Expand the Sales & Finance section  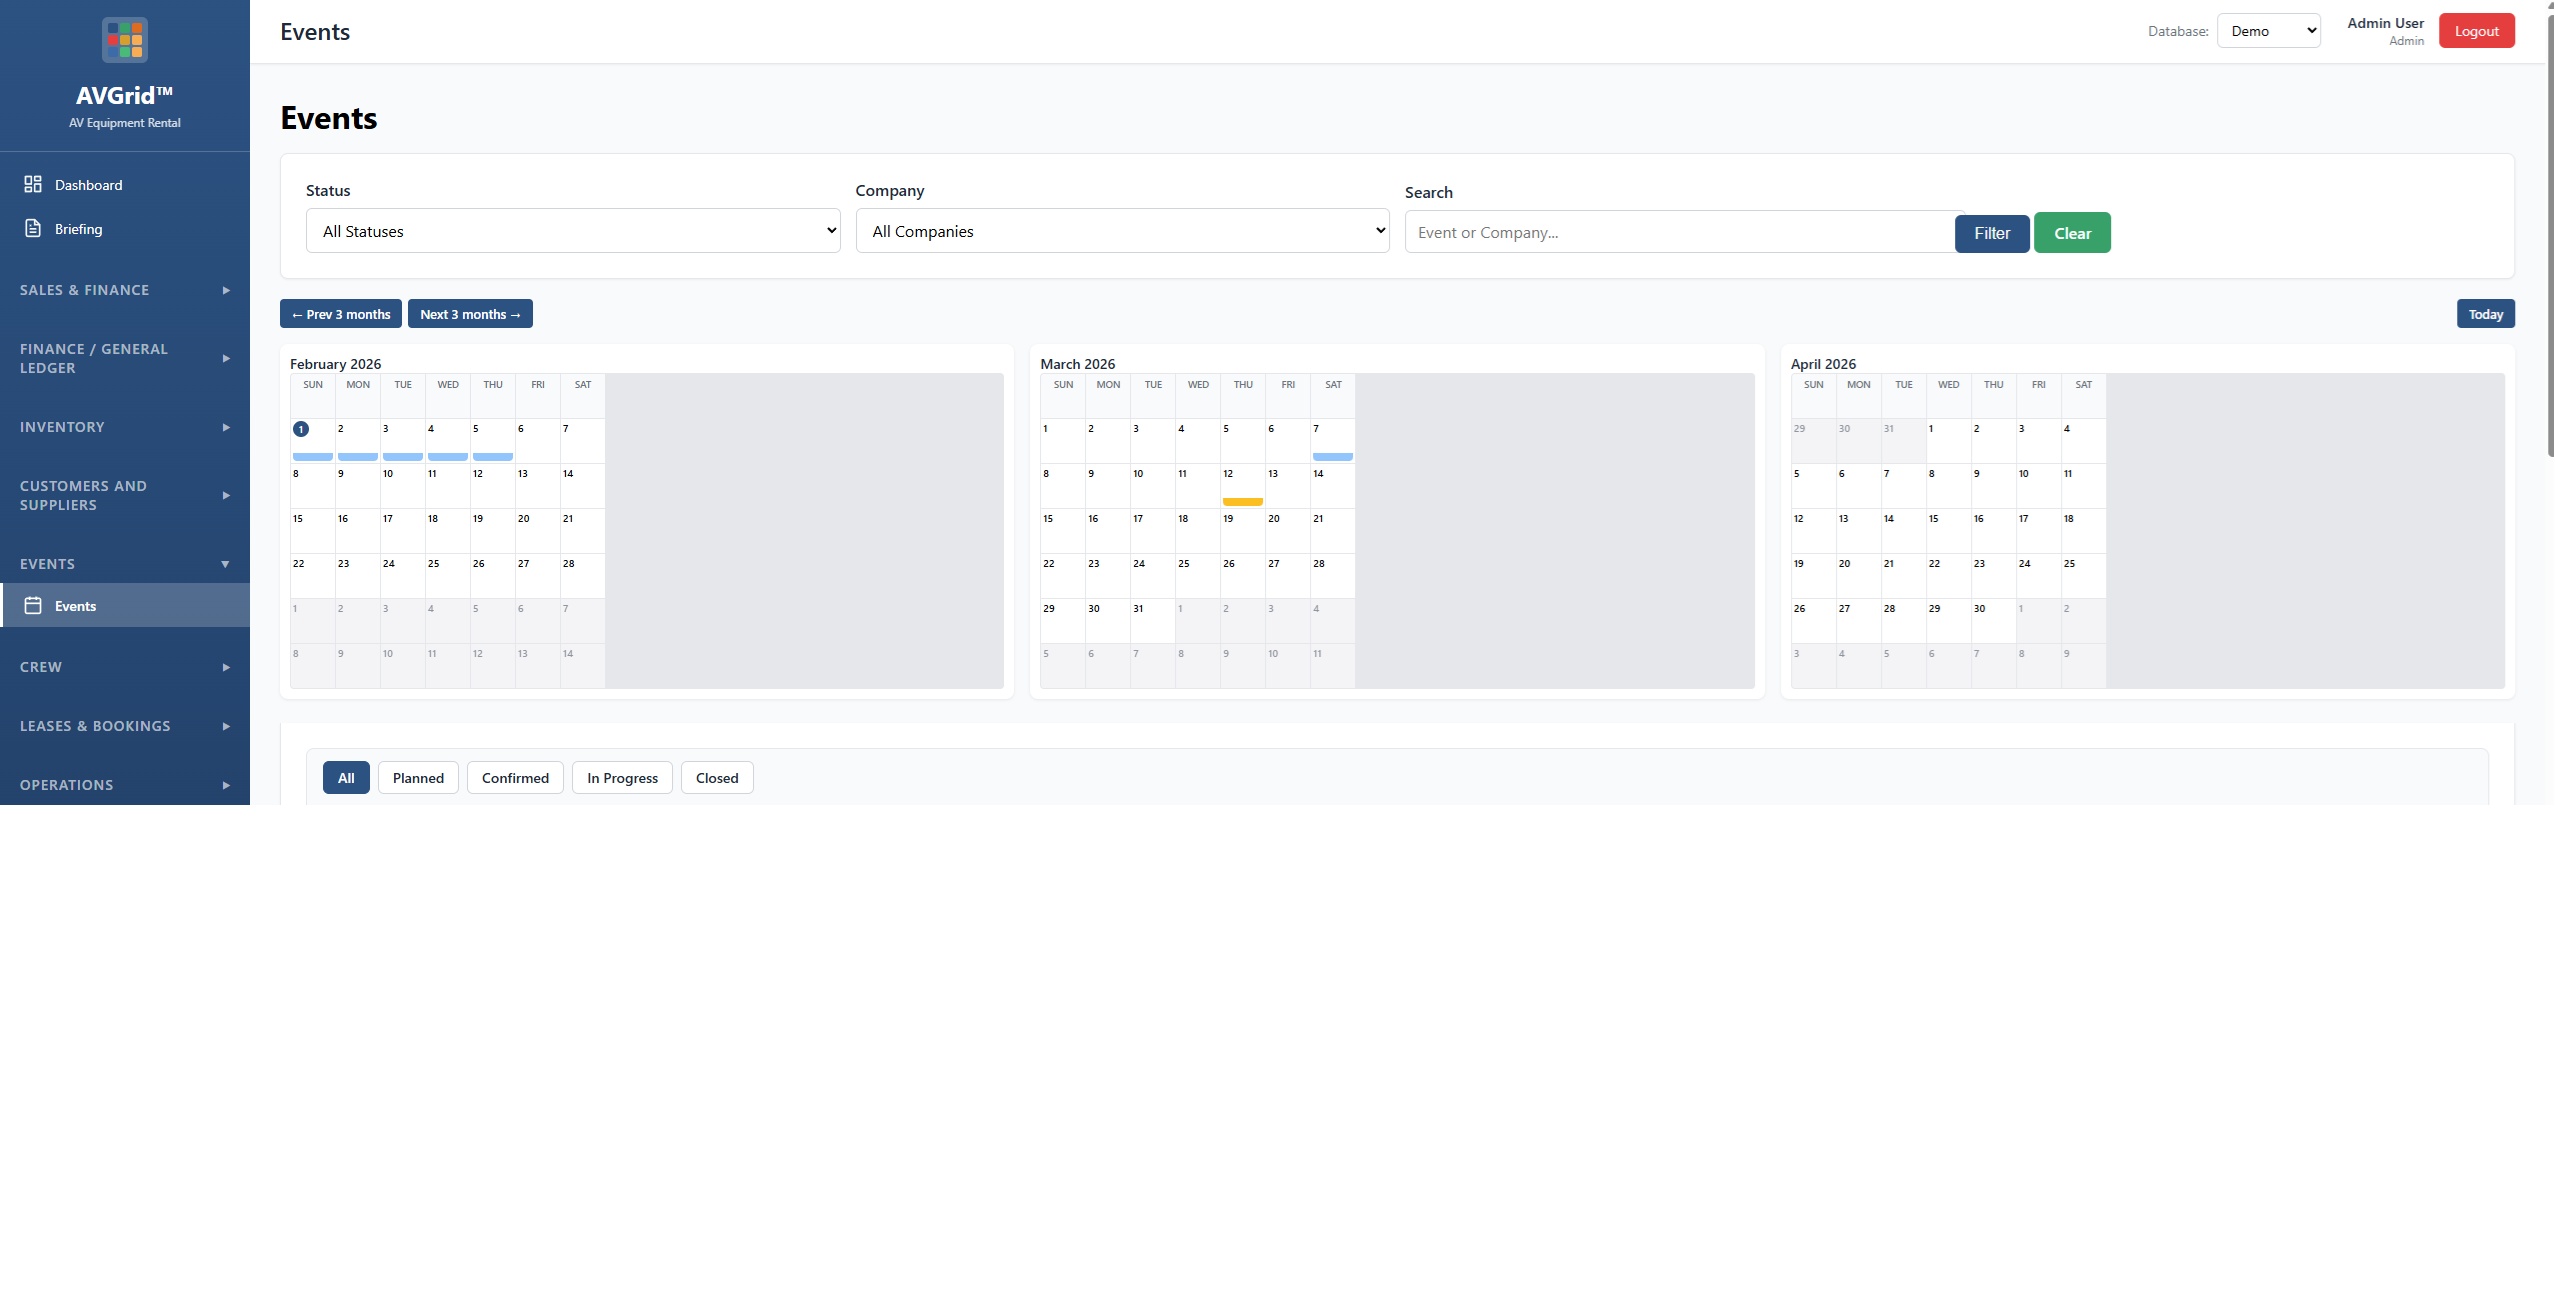click(x=125, y=290)
